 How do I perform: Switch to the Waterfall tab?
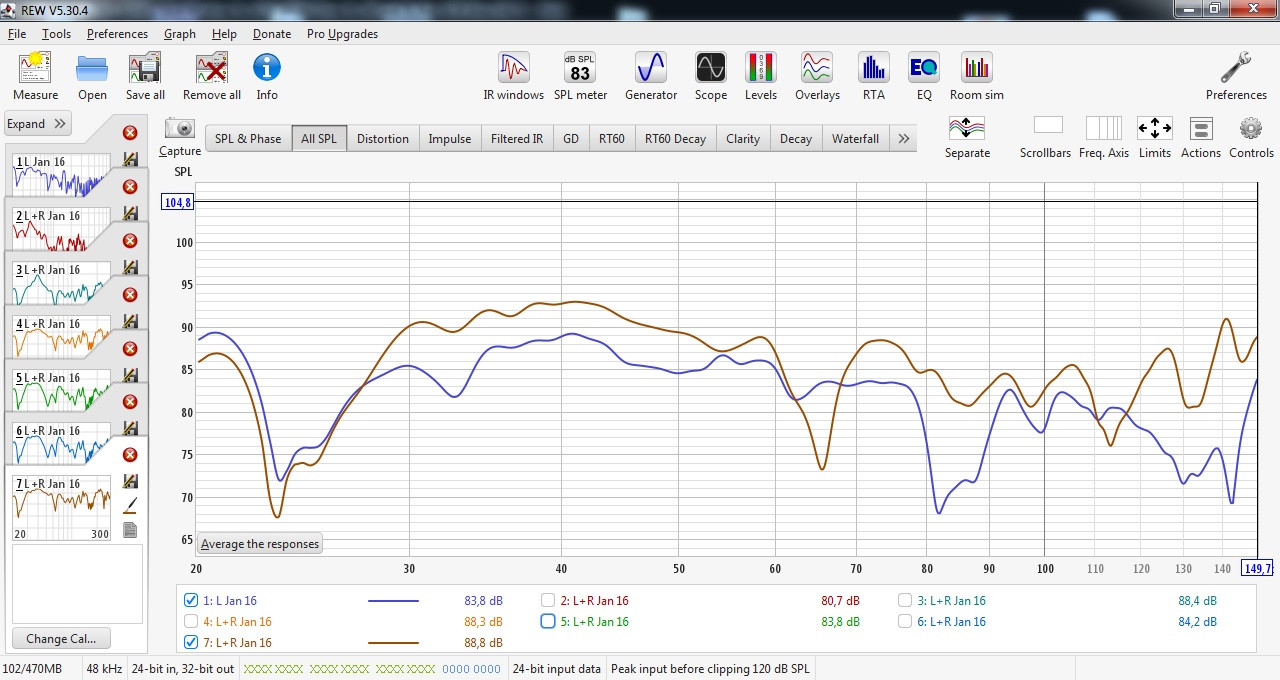855,139
